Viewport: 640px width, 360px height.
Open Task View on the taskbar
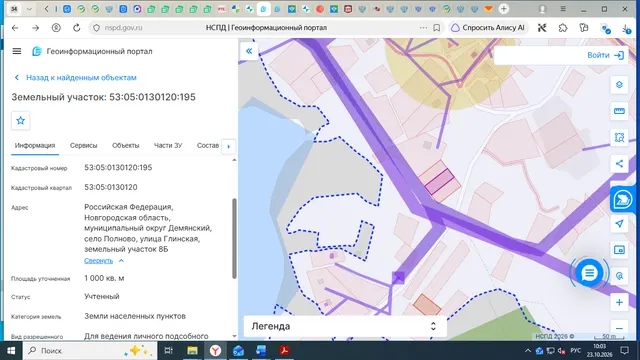tap(168, 351)
